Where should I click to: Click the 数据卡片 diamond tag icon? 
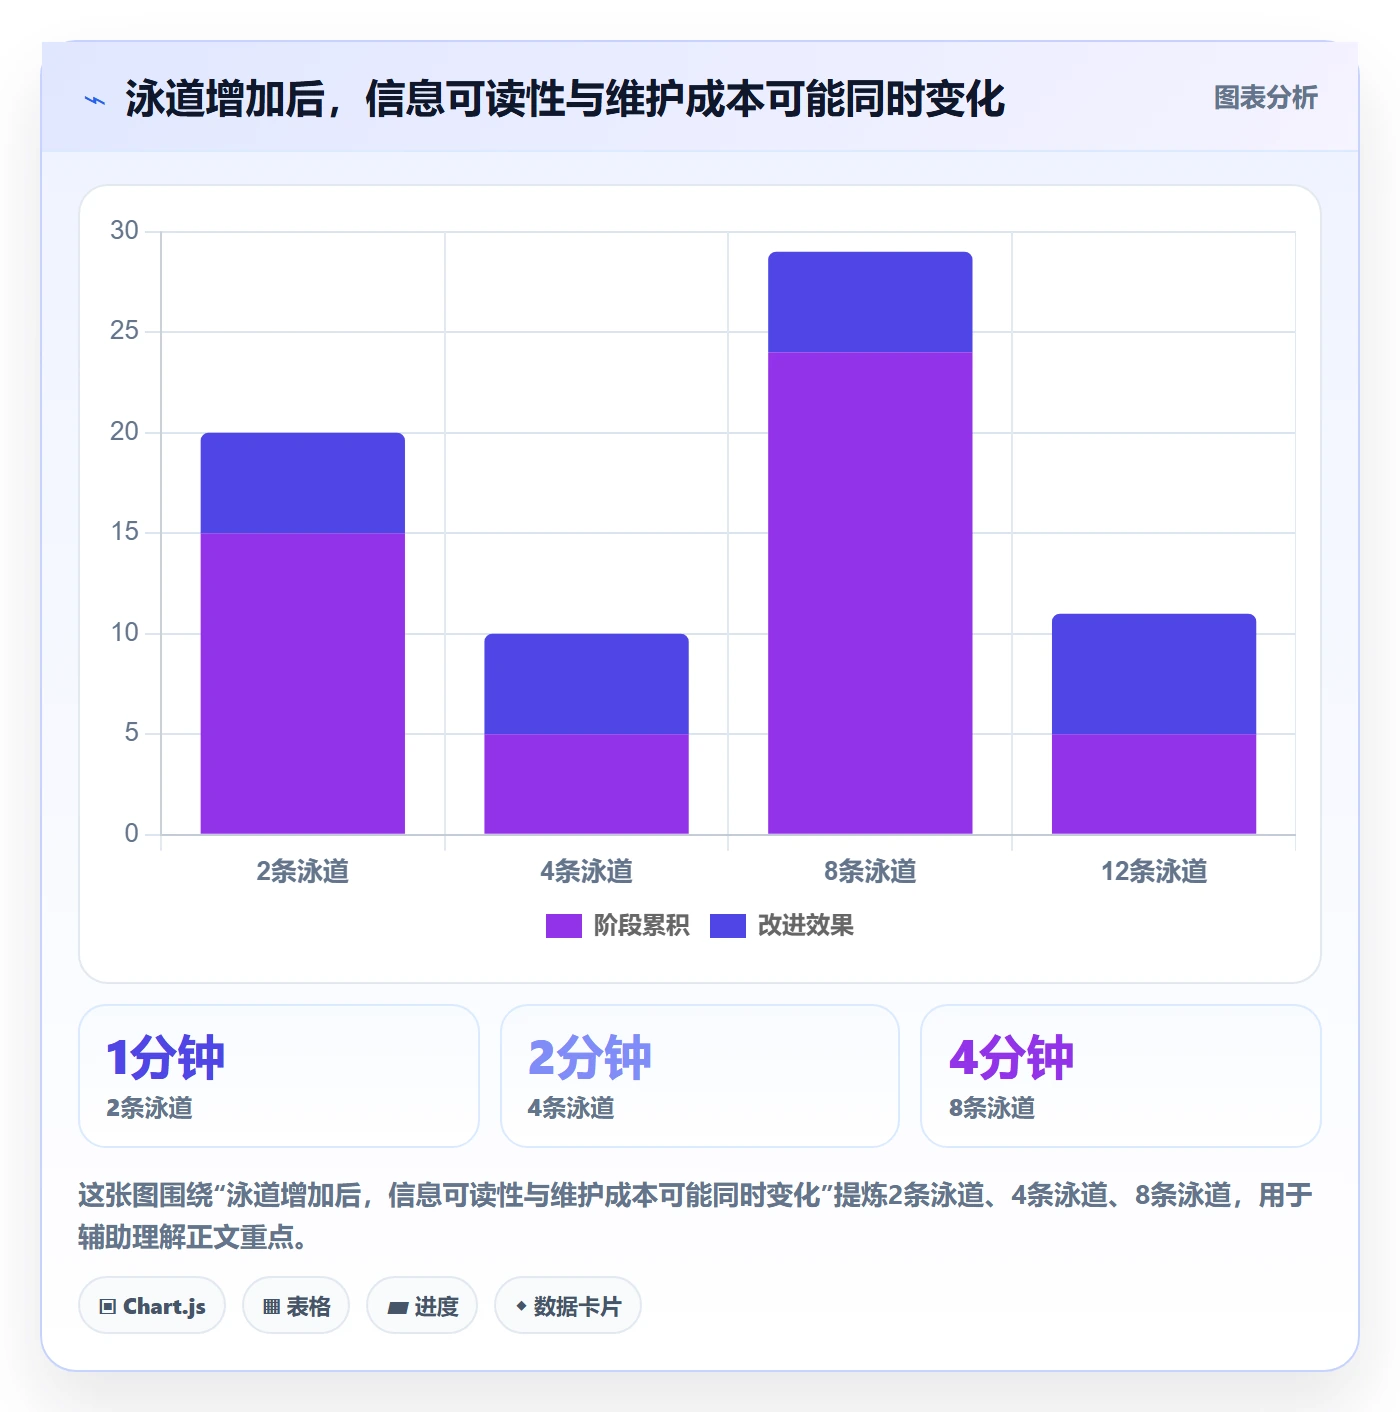tap(521, 1306)
